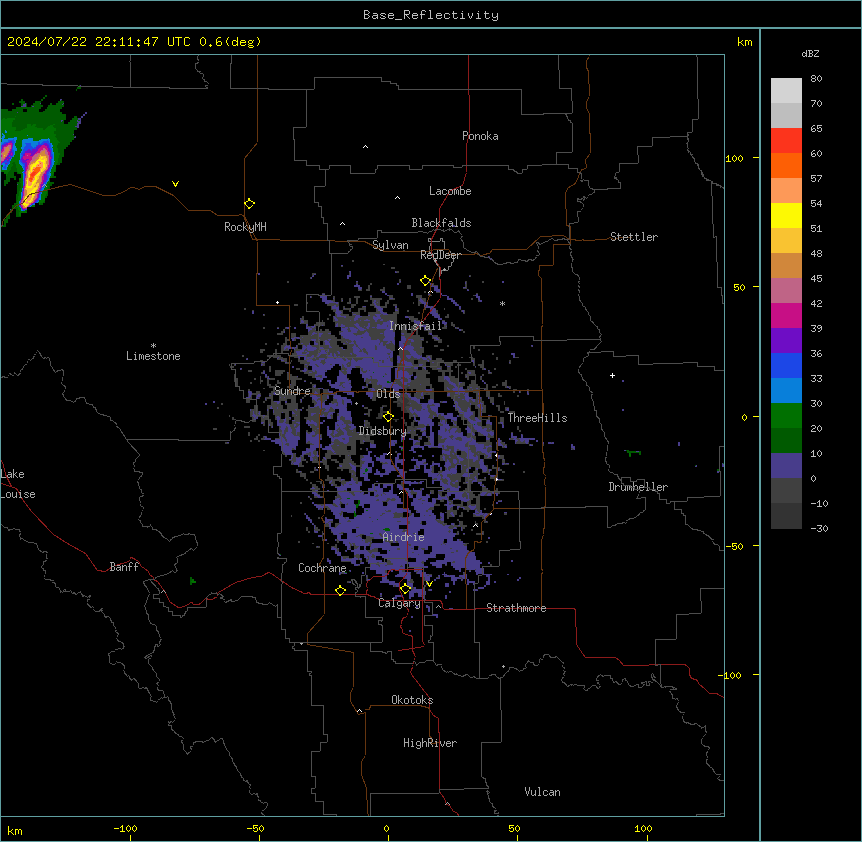Click the white asterisk marker east of Innisfail
The image size is (862, 842).
[x=502, y=303]
